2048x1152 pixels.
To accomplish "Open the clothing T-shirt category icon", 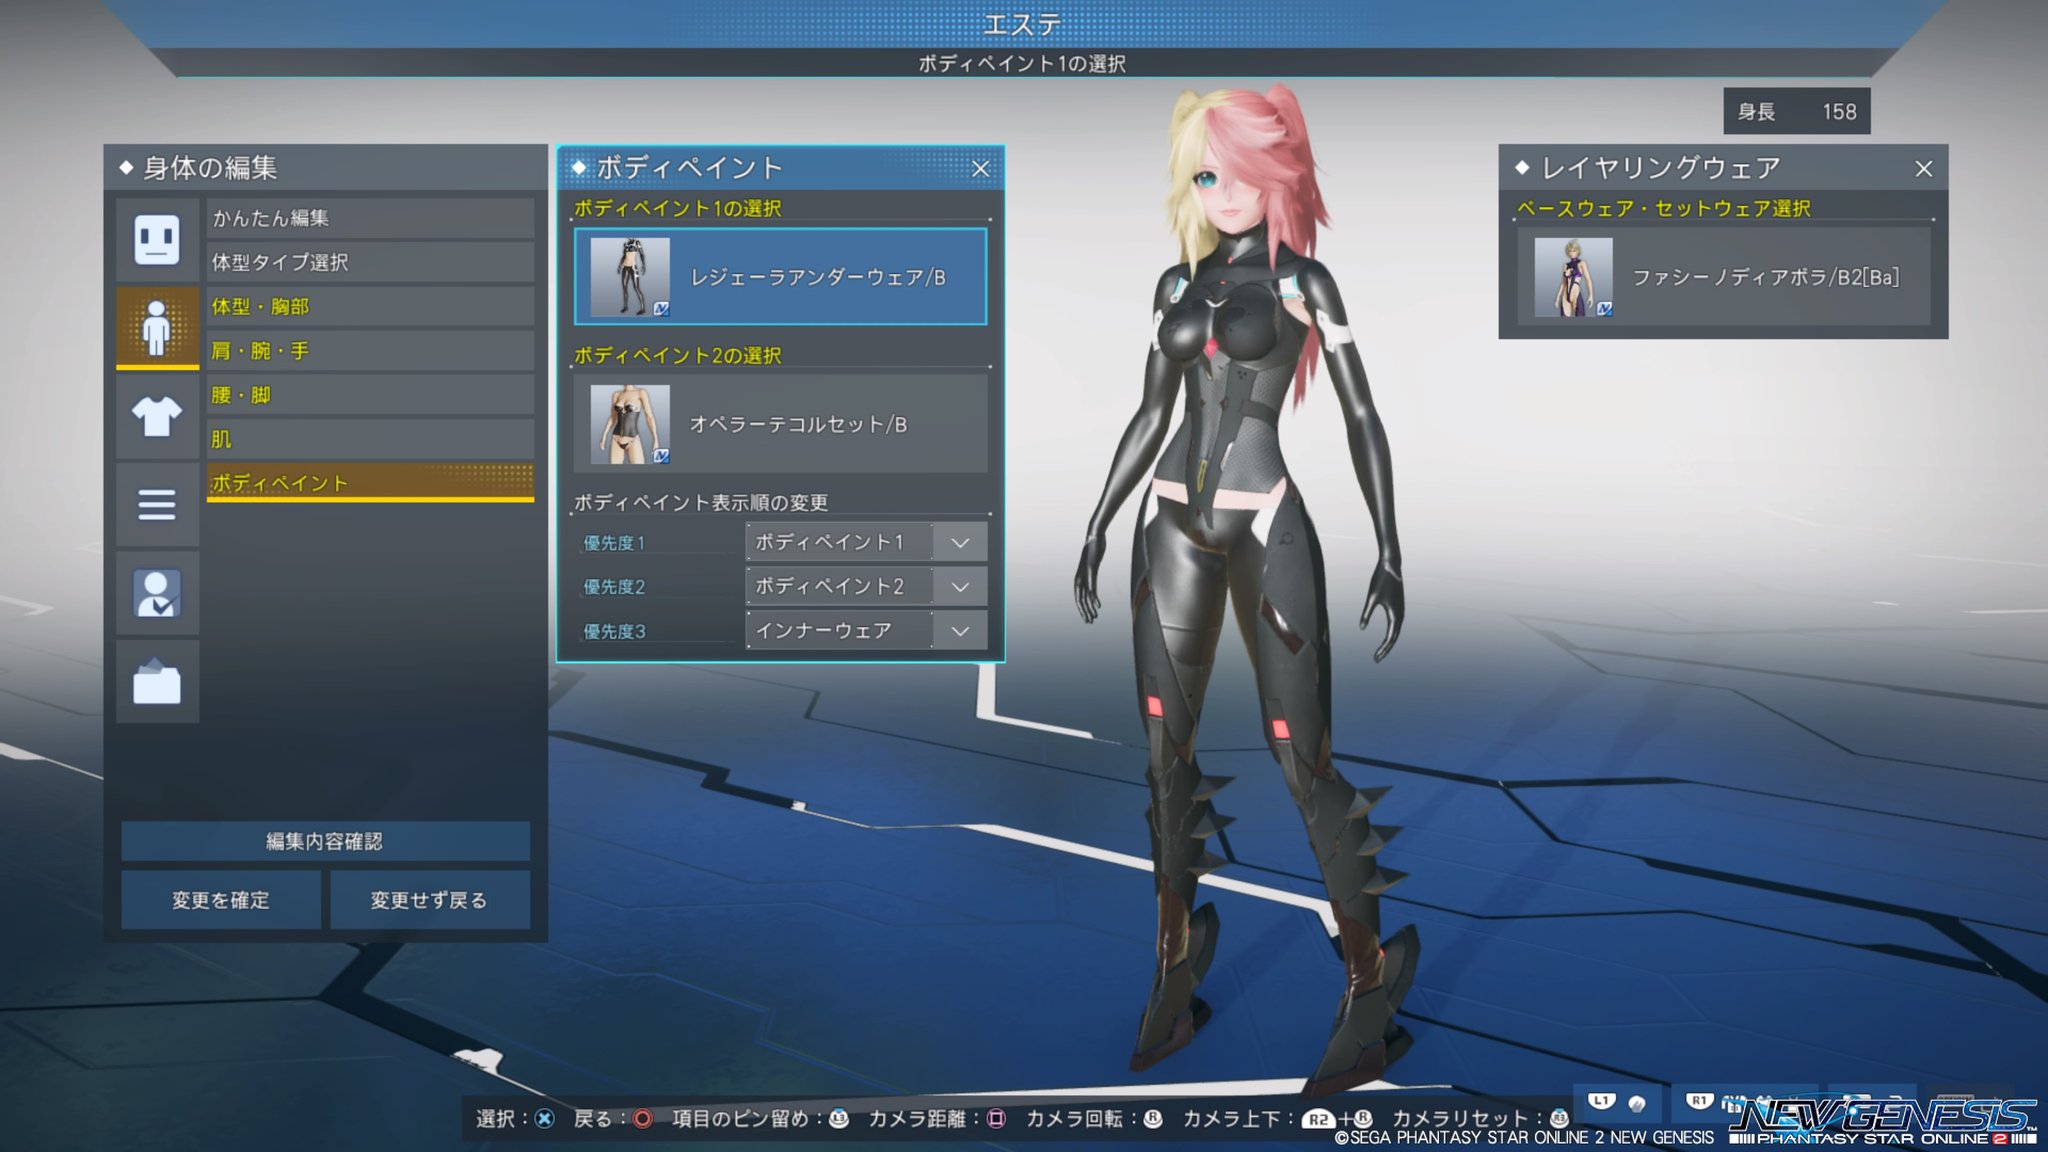I will [x=157, y=416].
